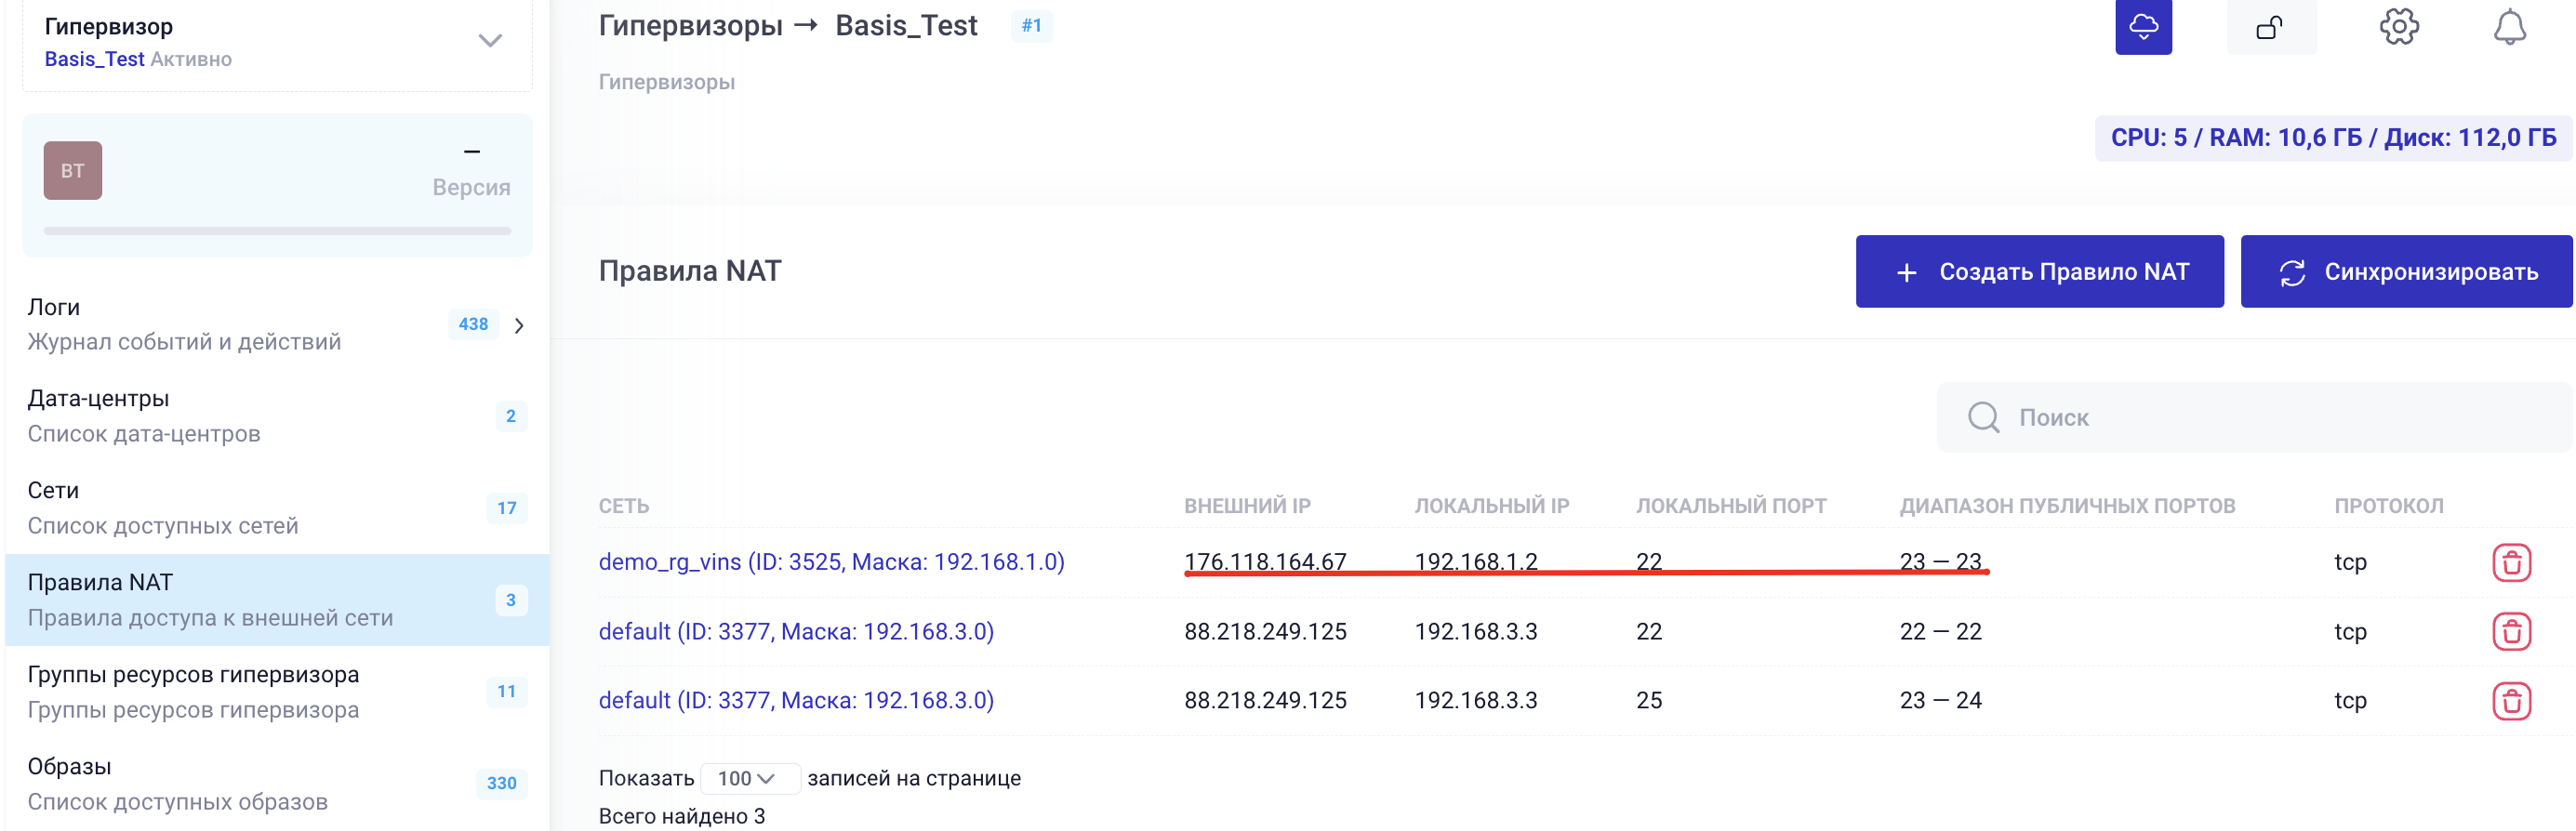
Task: Open the demo_rg_vins network link
Action: pos(831,562)
